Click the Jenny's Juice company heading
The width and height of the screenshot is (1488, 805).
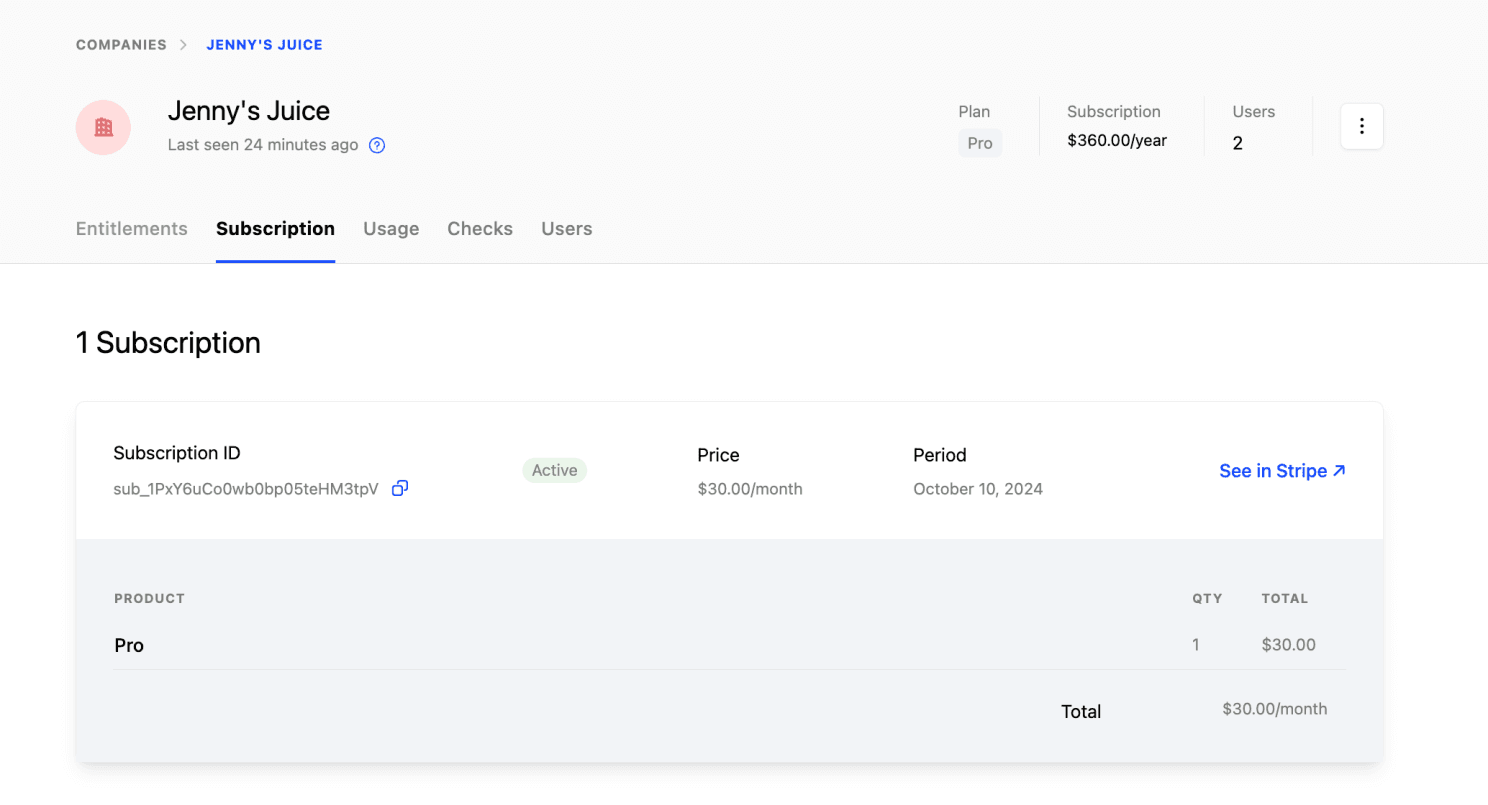[x=248, y=110]
